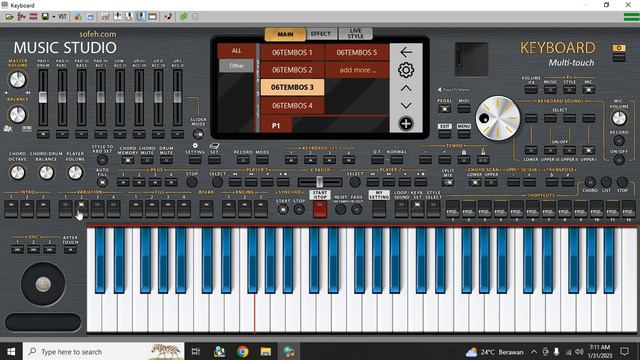Click the Break button
640x360 pixels.
(x=206, y=209)
